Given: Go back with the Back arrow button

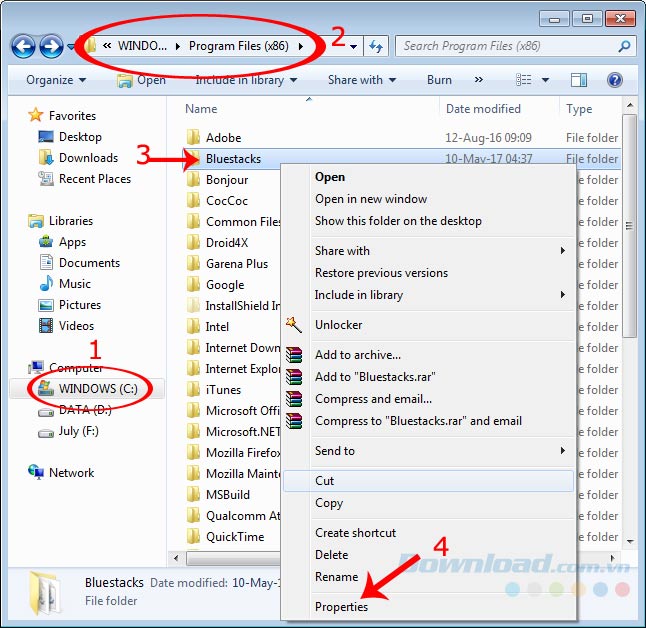Looking at the screenshot, I should tap(23, 47).
